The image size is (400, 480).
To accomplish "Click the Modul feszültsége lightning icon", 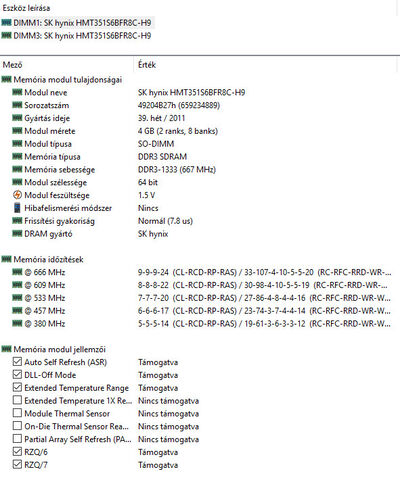I will tap(17, 195).
